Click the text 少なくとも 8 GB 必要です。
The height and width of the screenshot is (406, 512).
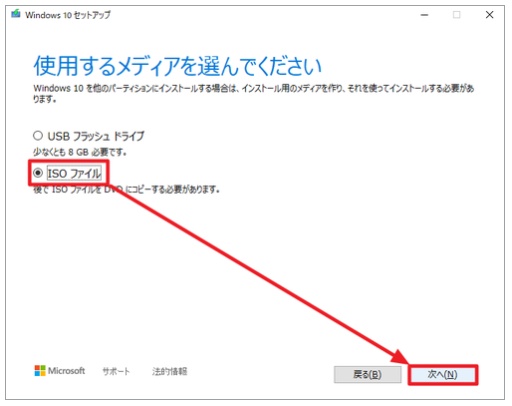tap(80, 152)
